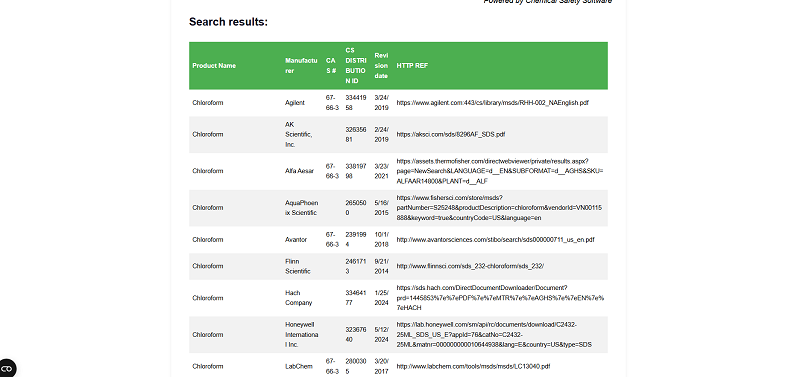The width and height of the screenshot is (800, 377).
Task: Click revision date 3/24/2019 in Agilent row
Action: point(381,103)
